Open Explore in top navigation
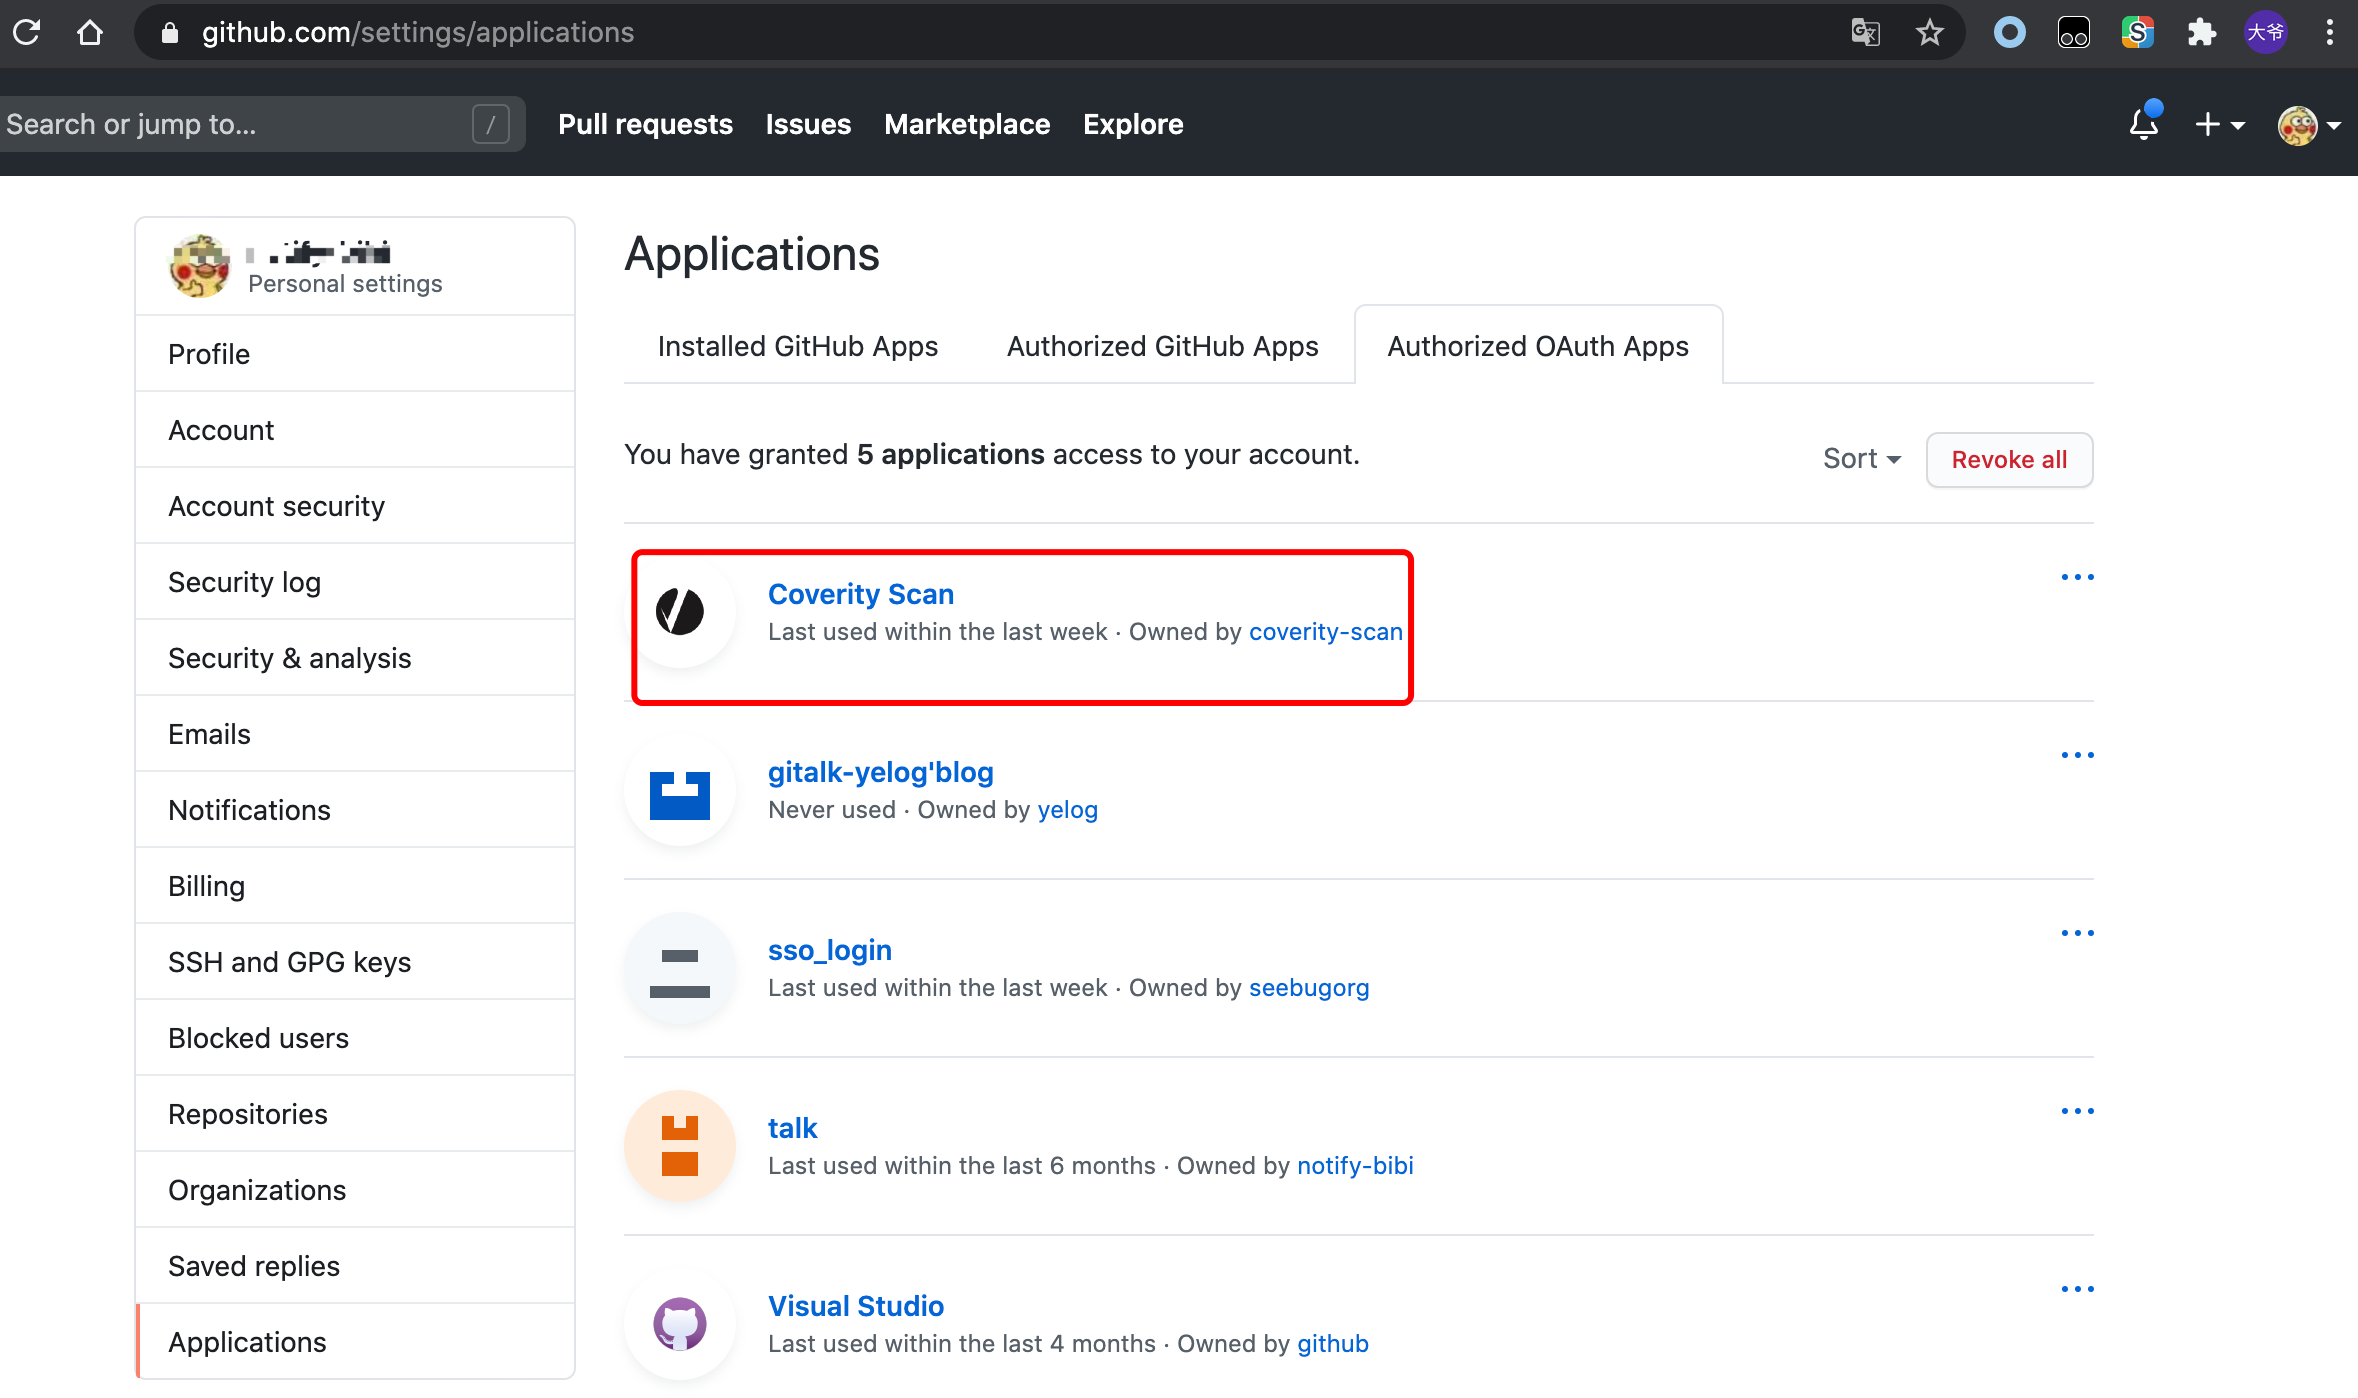2358x1398 pixels. pyautogui.click(x=1133, y=124)
